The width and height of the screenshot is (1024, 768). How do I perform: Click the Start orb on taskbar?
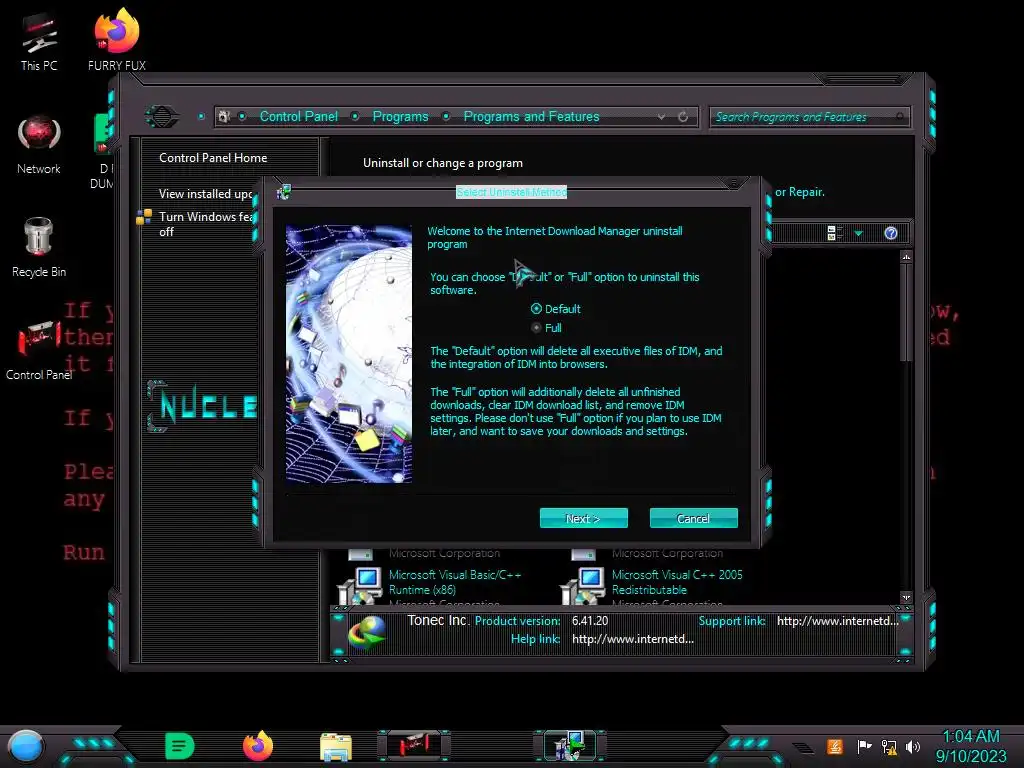(x=26, y=747)
